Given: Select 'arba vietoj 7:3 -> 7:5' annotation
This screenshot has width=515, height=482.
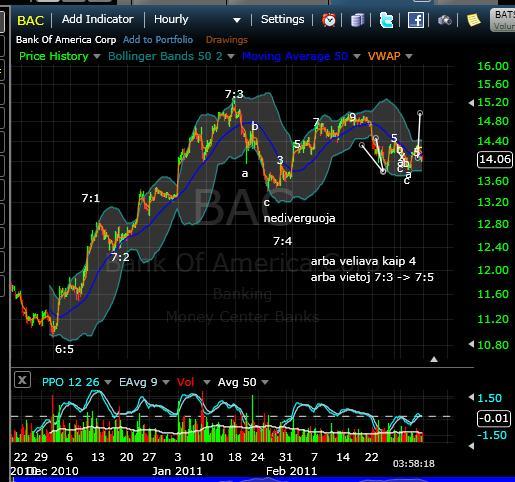Looking at the screenshot, I should click(x=372, y=277).
